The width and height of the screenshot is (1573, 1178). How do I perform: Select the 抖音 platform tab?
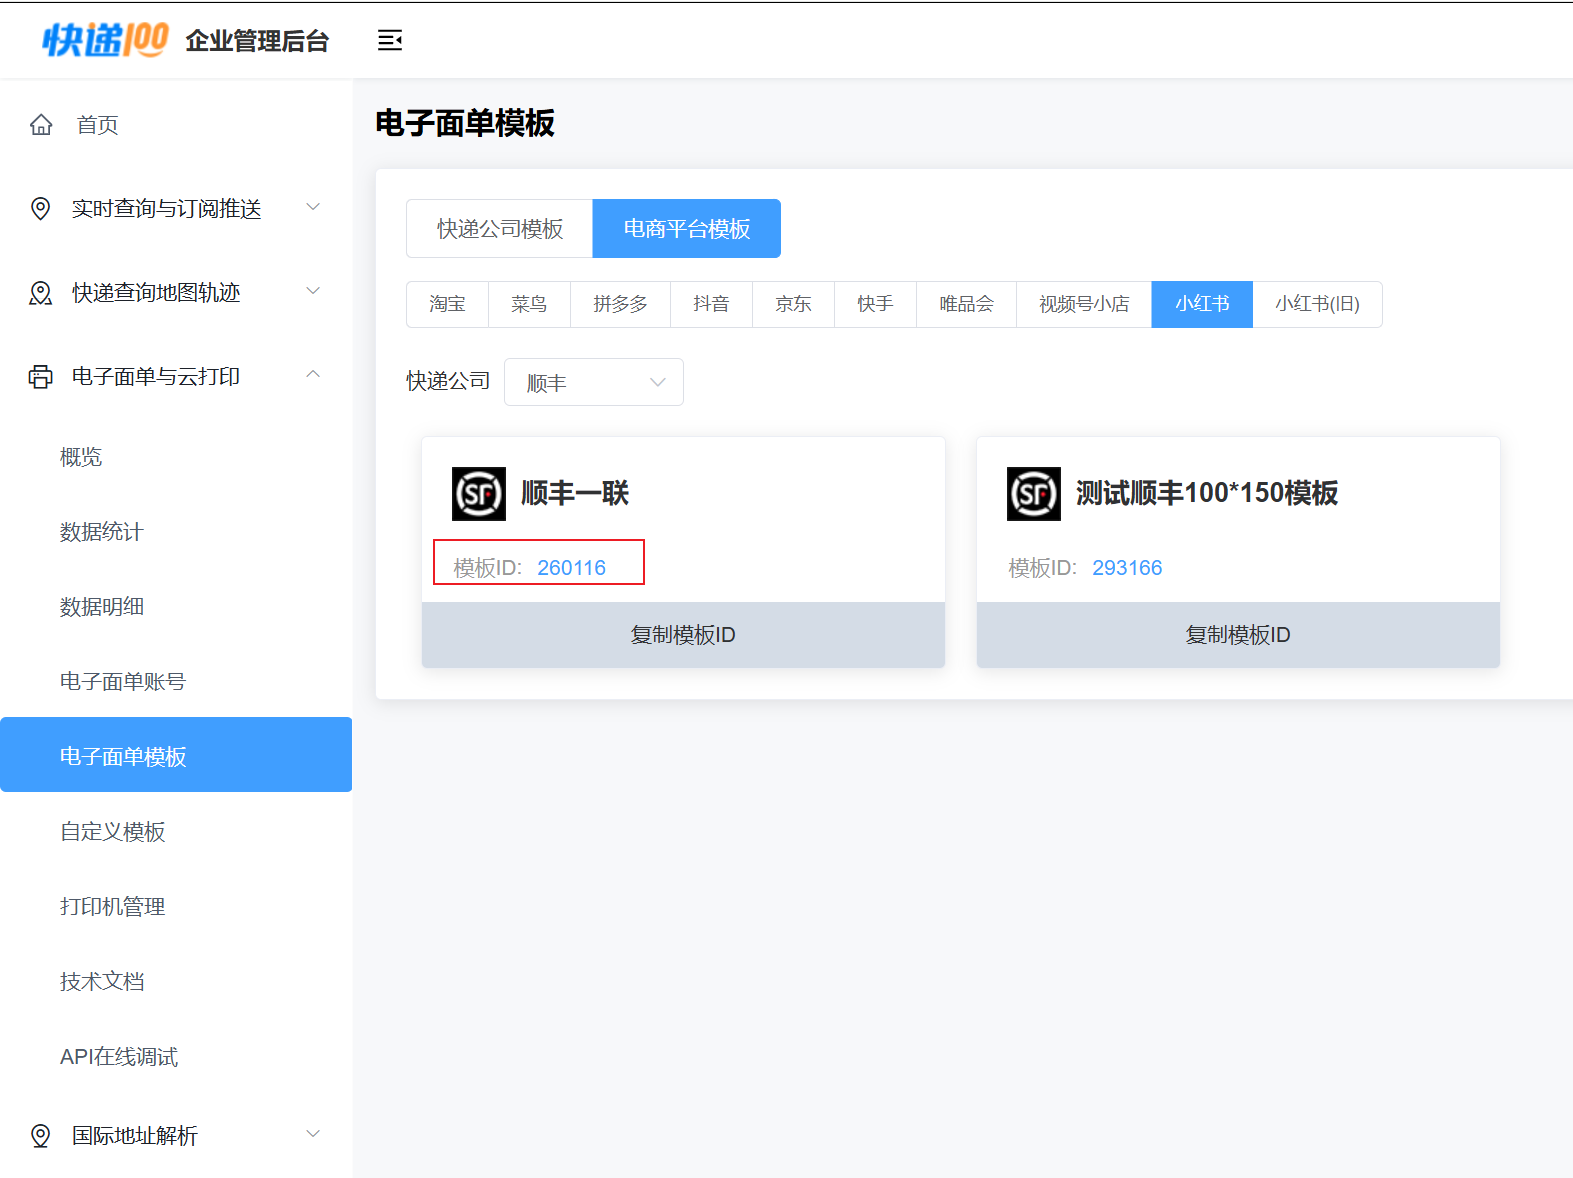coord(711,304)
